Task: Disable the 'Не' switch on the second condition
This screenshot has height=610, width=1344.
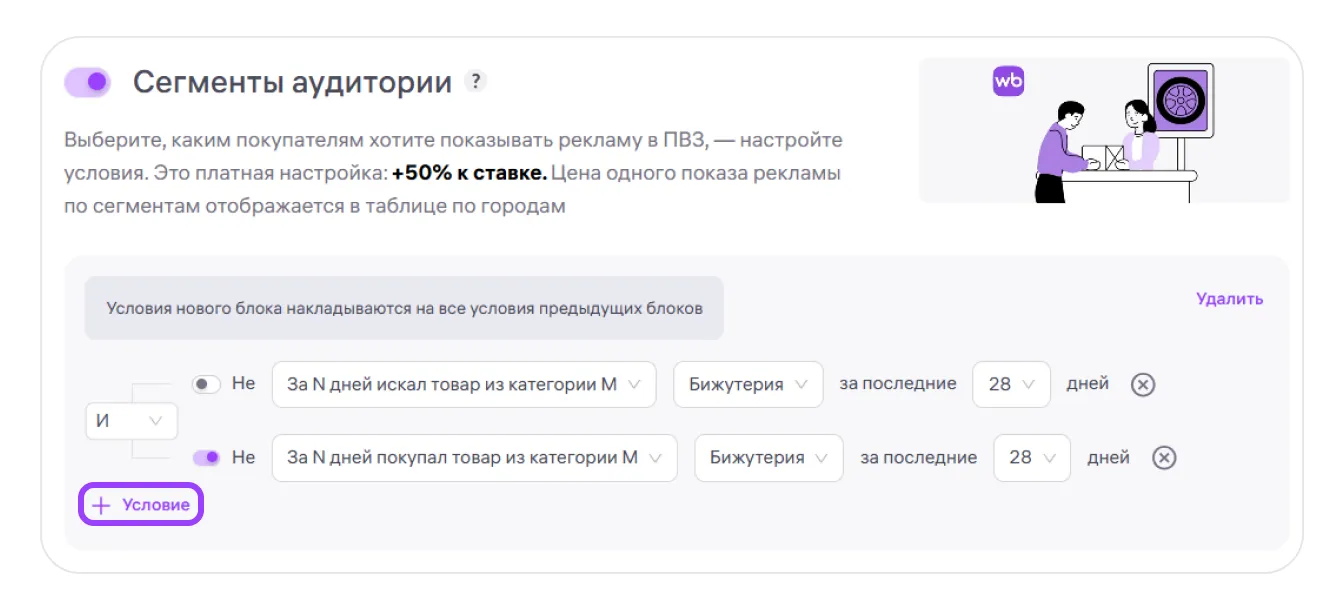Action: (x=206, y=457)
